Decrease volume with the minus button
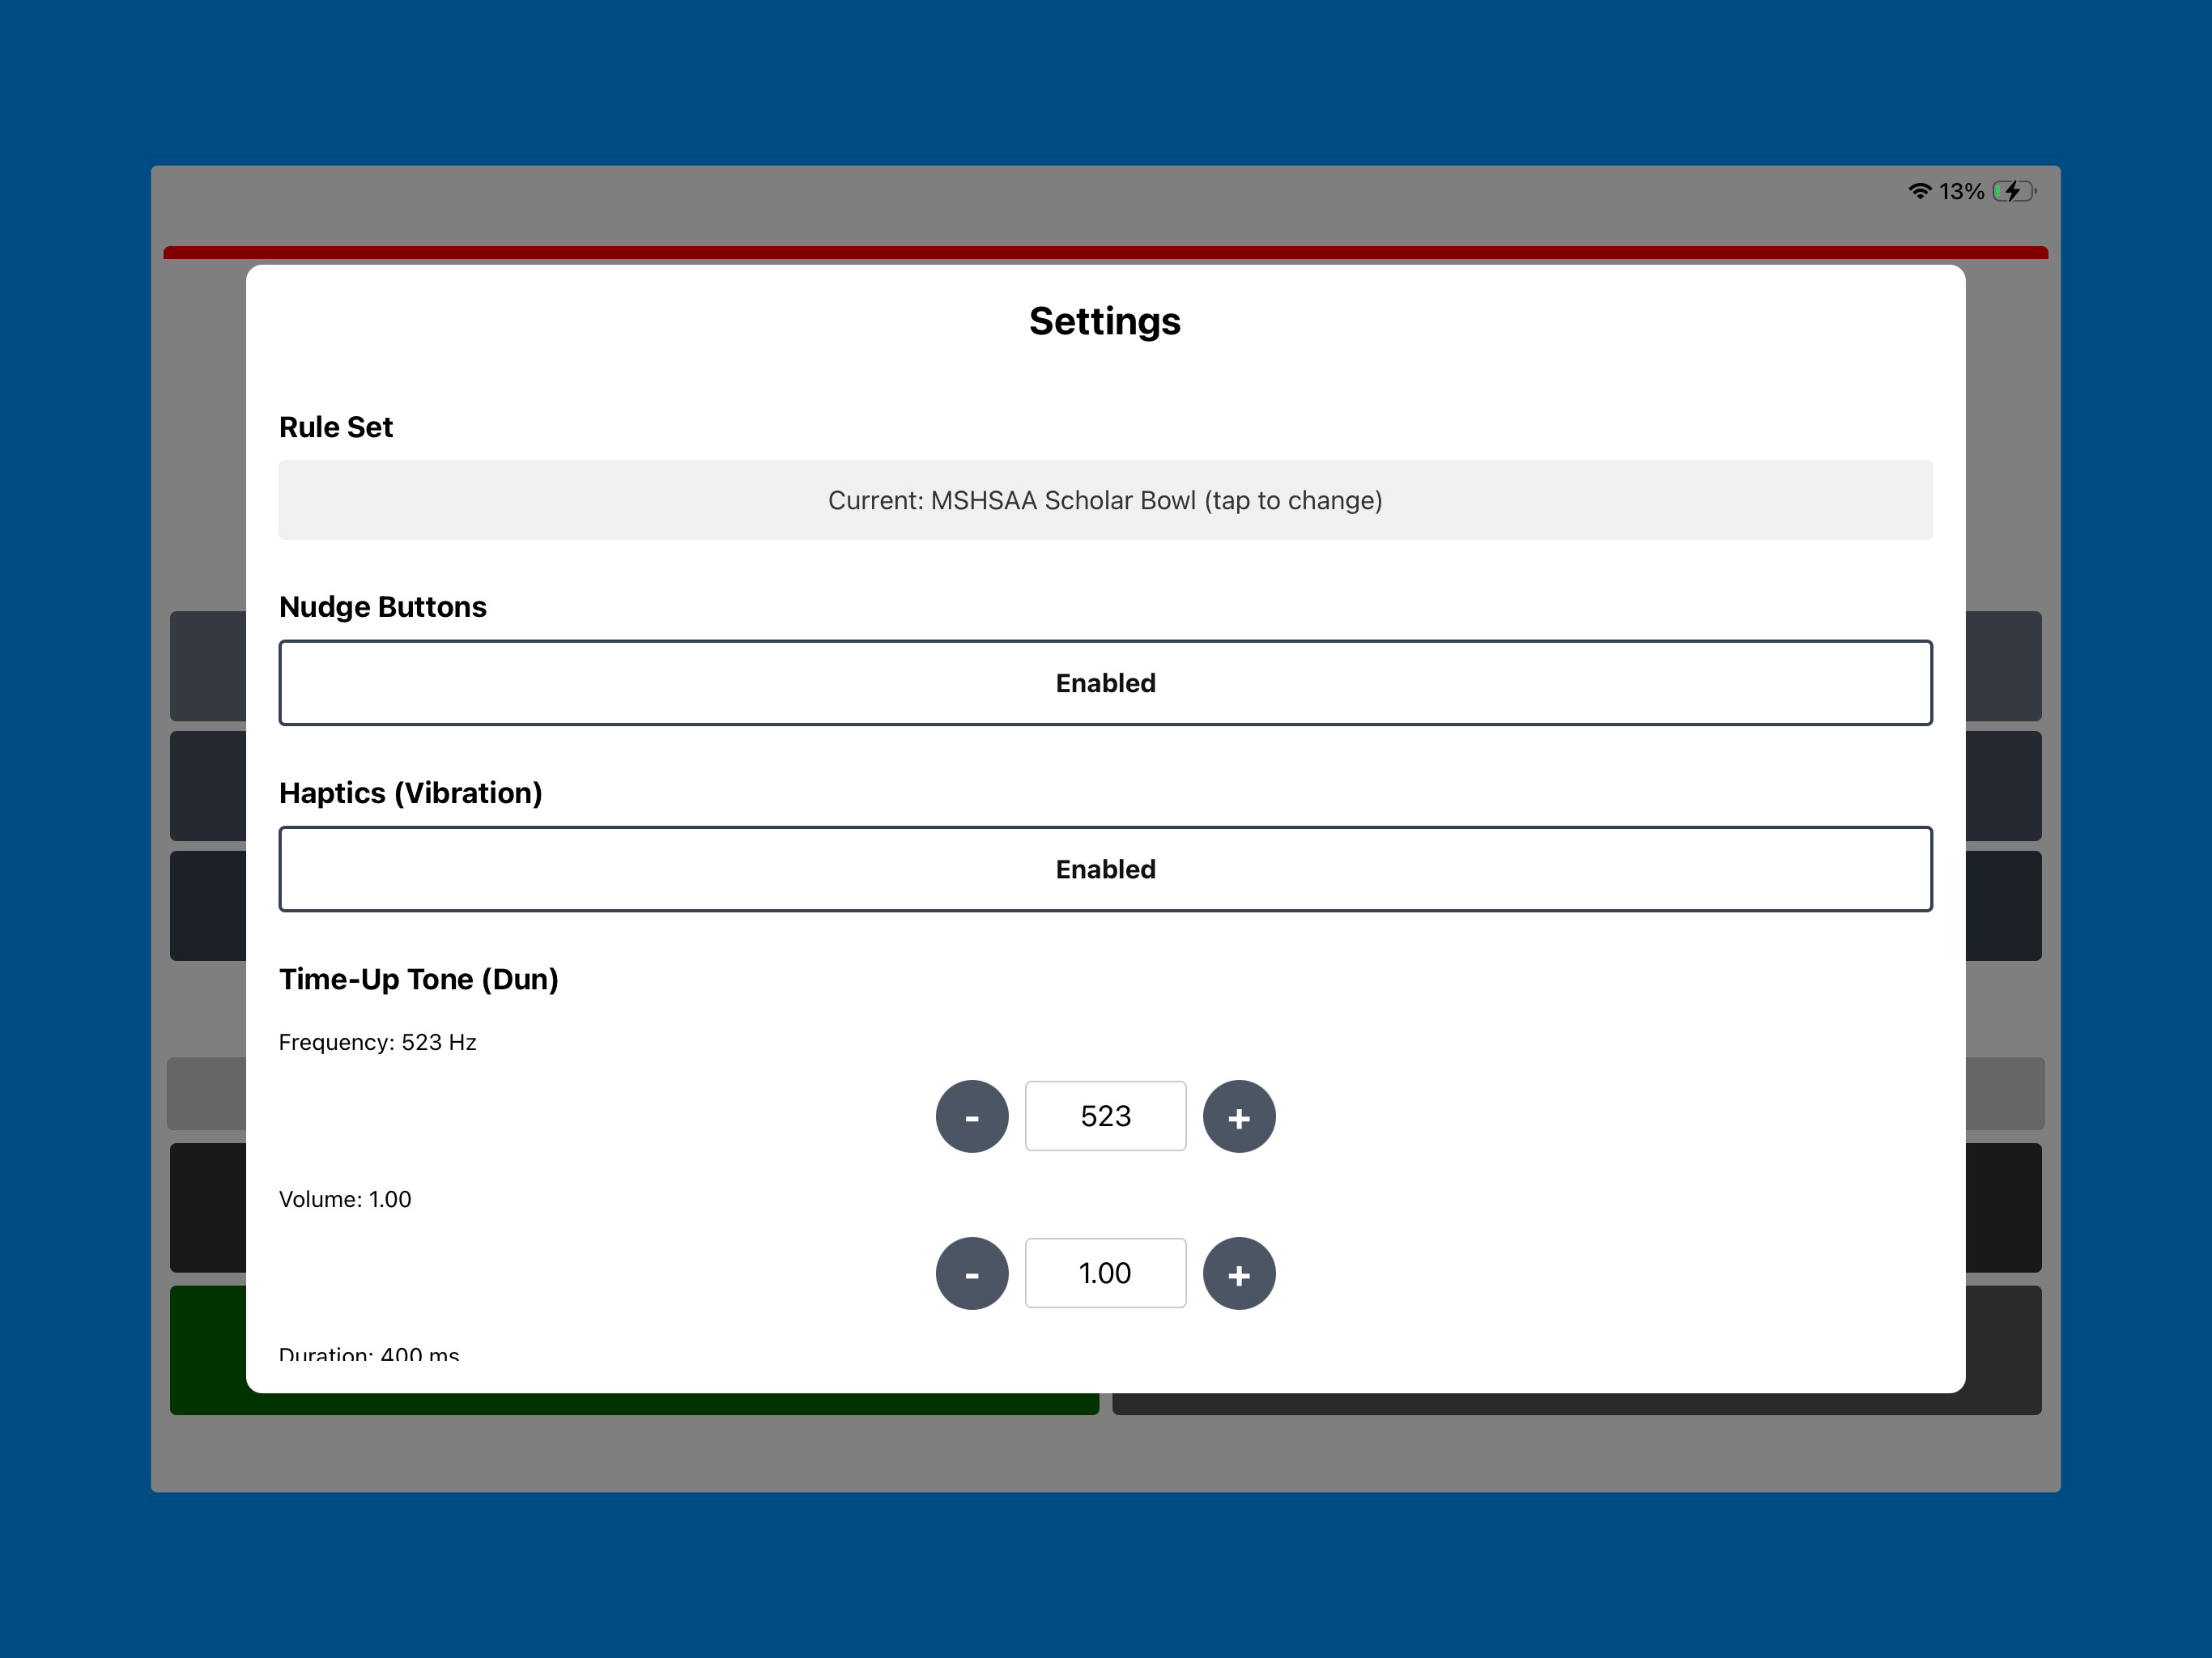Viewport: 2212px width, 1658px height. [x=972, y=1273]
